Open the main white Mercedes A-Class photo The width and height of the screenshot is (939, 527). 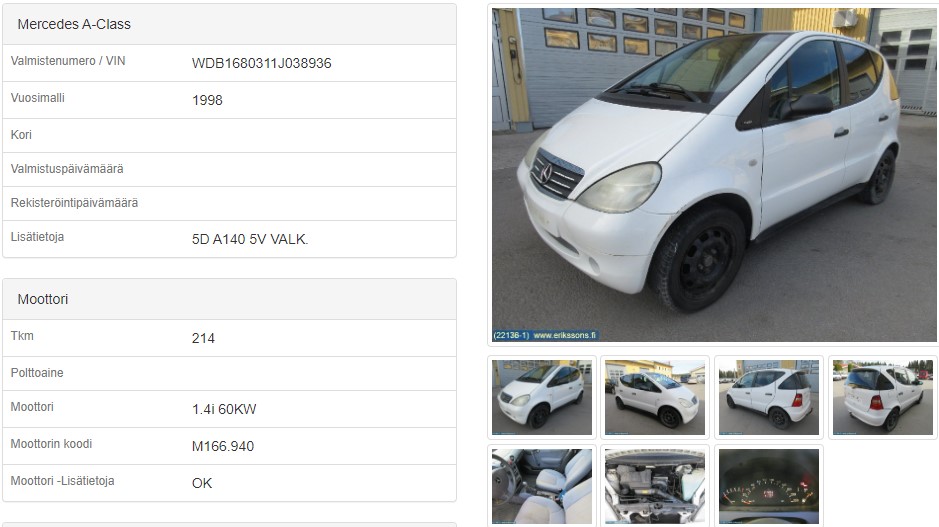(x=714, y=175)
